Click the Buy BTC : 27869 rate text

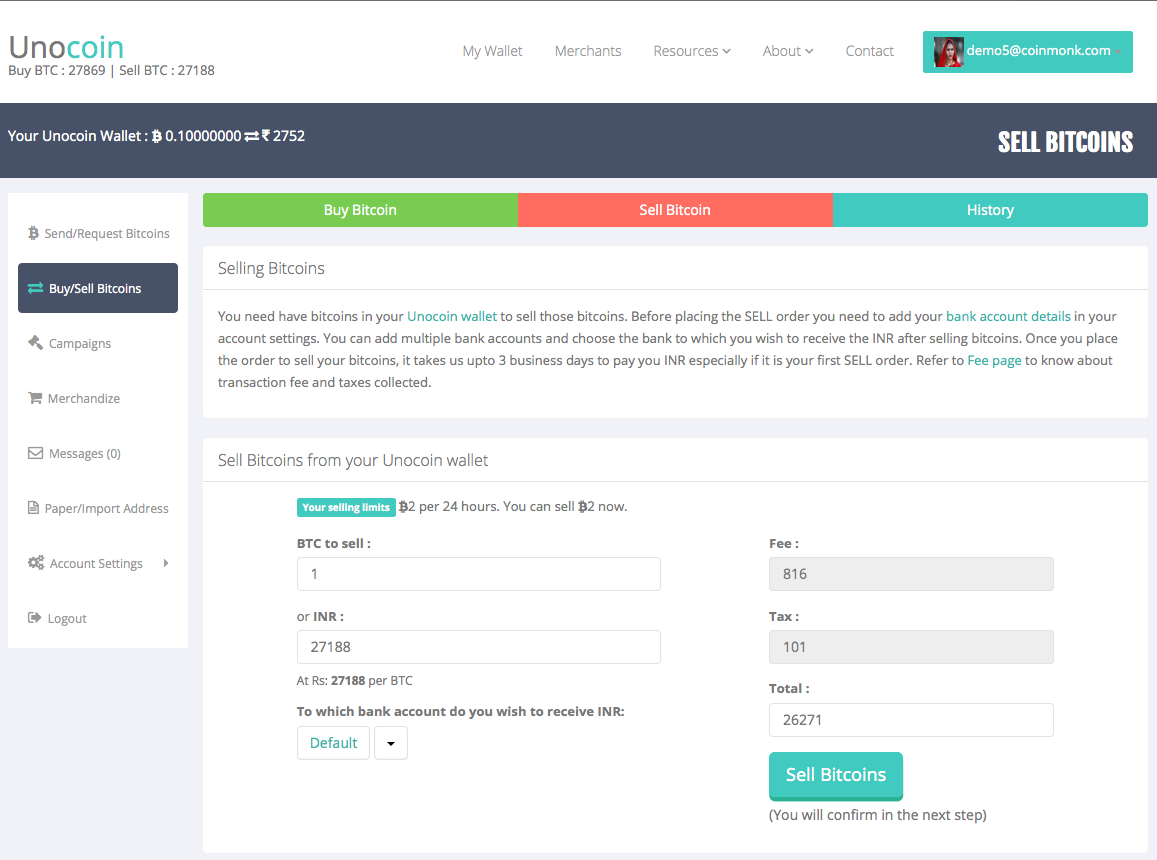click(x=57, y=71)
